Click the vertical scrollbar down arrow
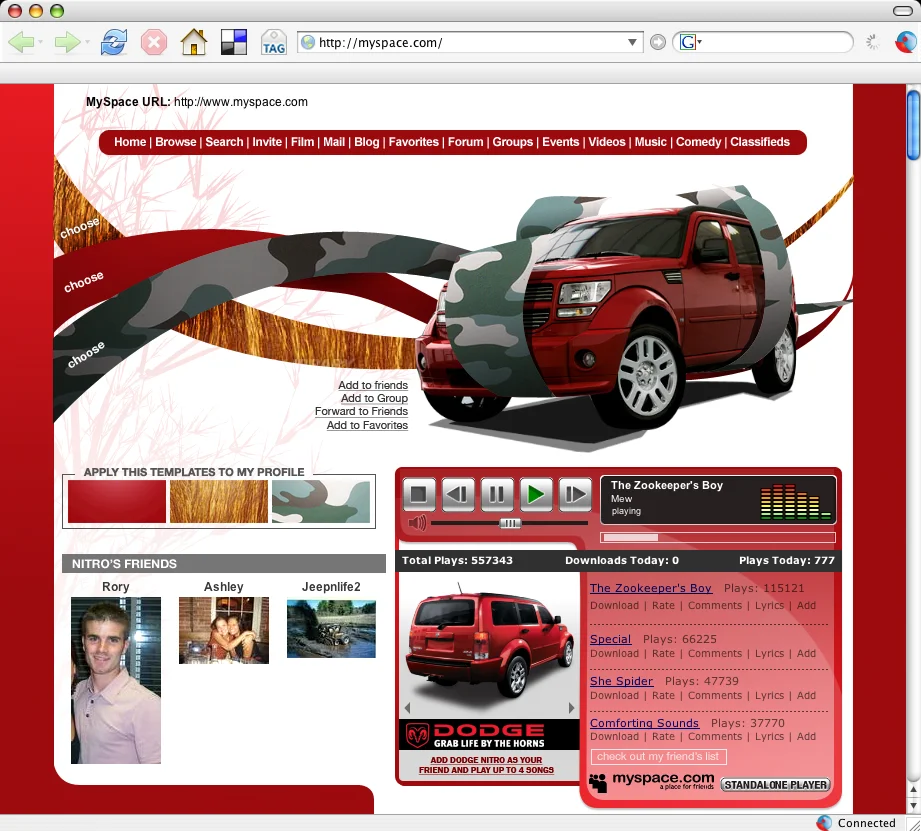This screenshot has width=921, height=831. point(913,805)
